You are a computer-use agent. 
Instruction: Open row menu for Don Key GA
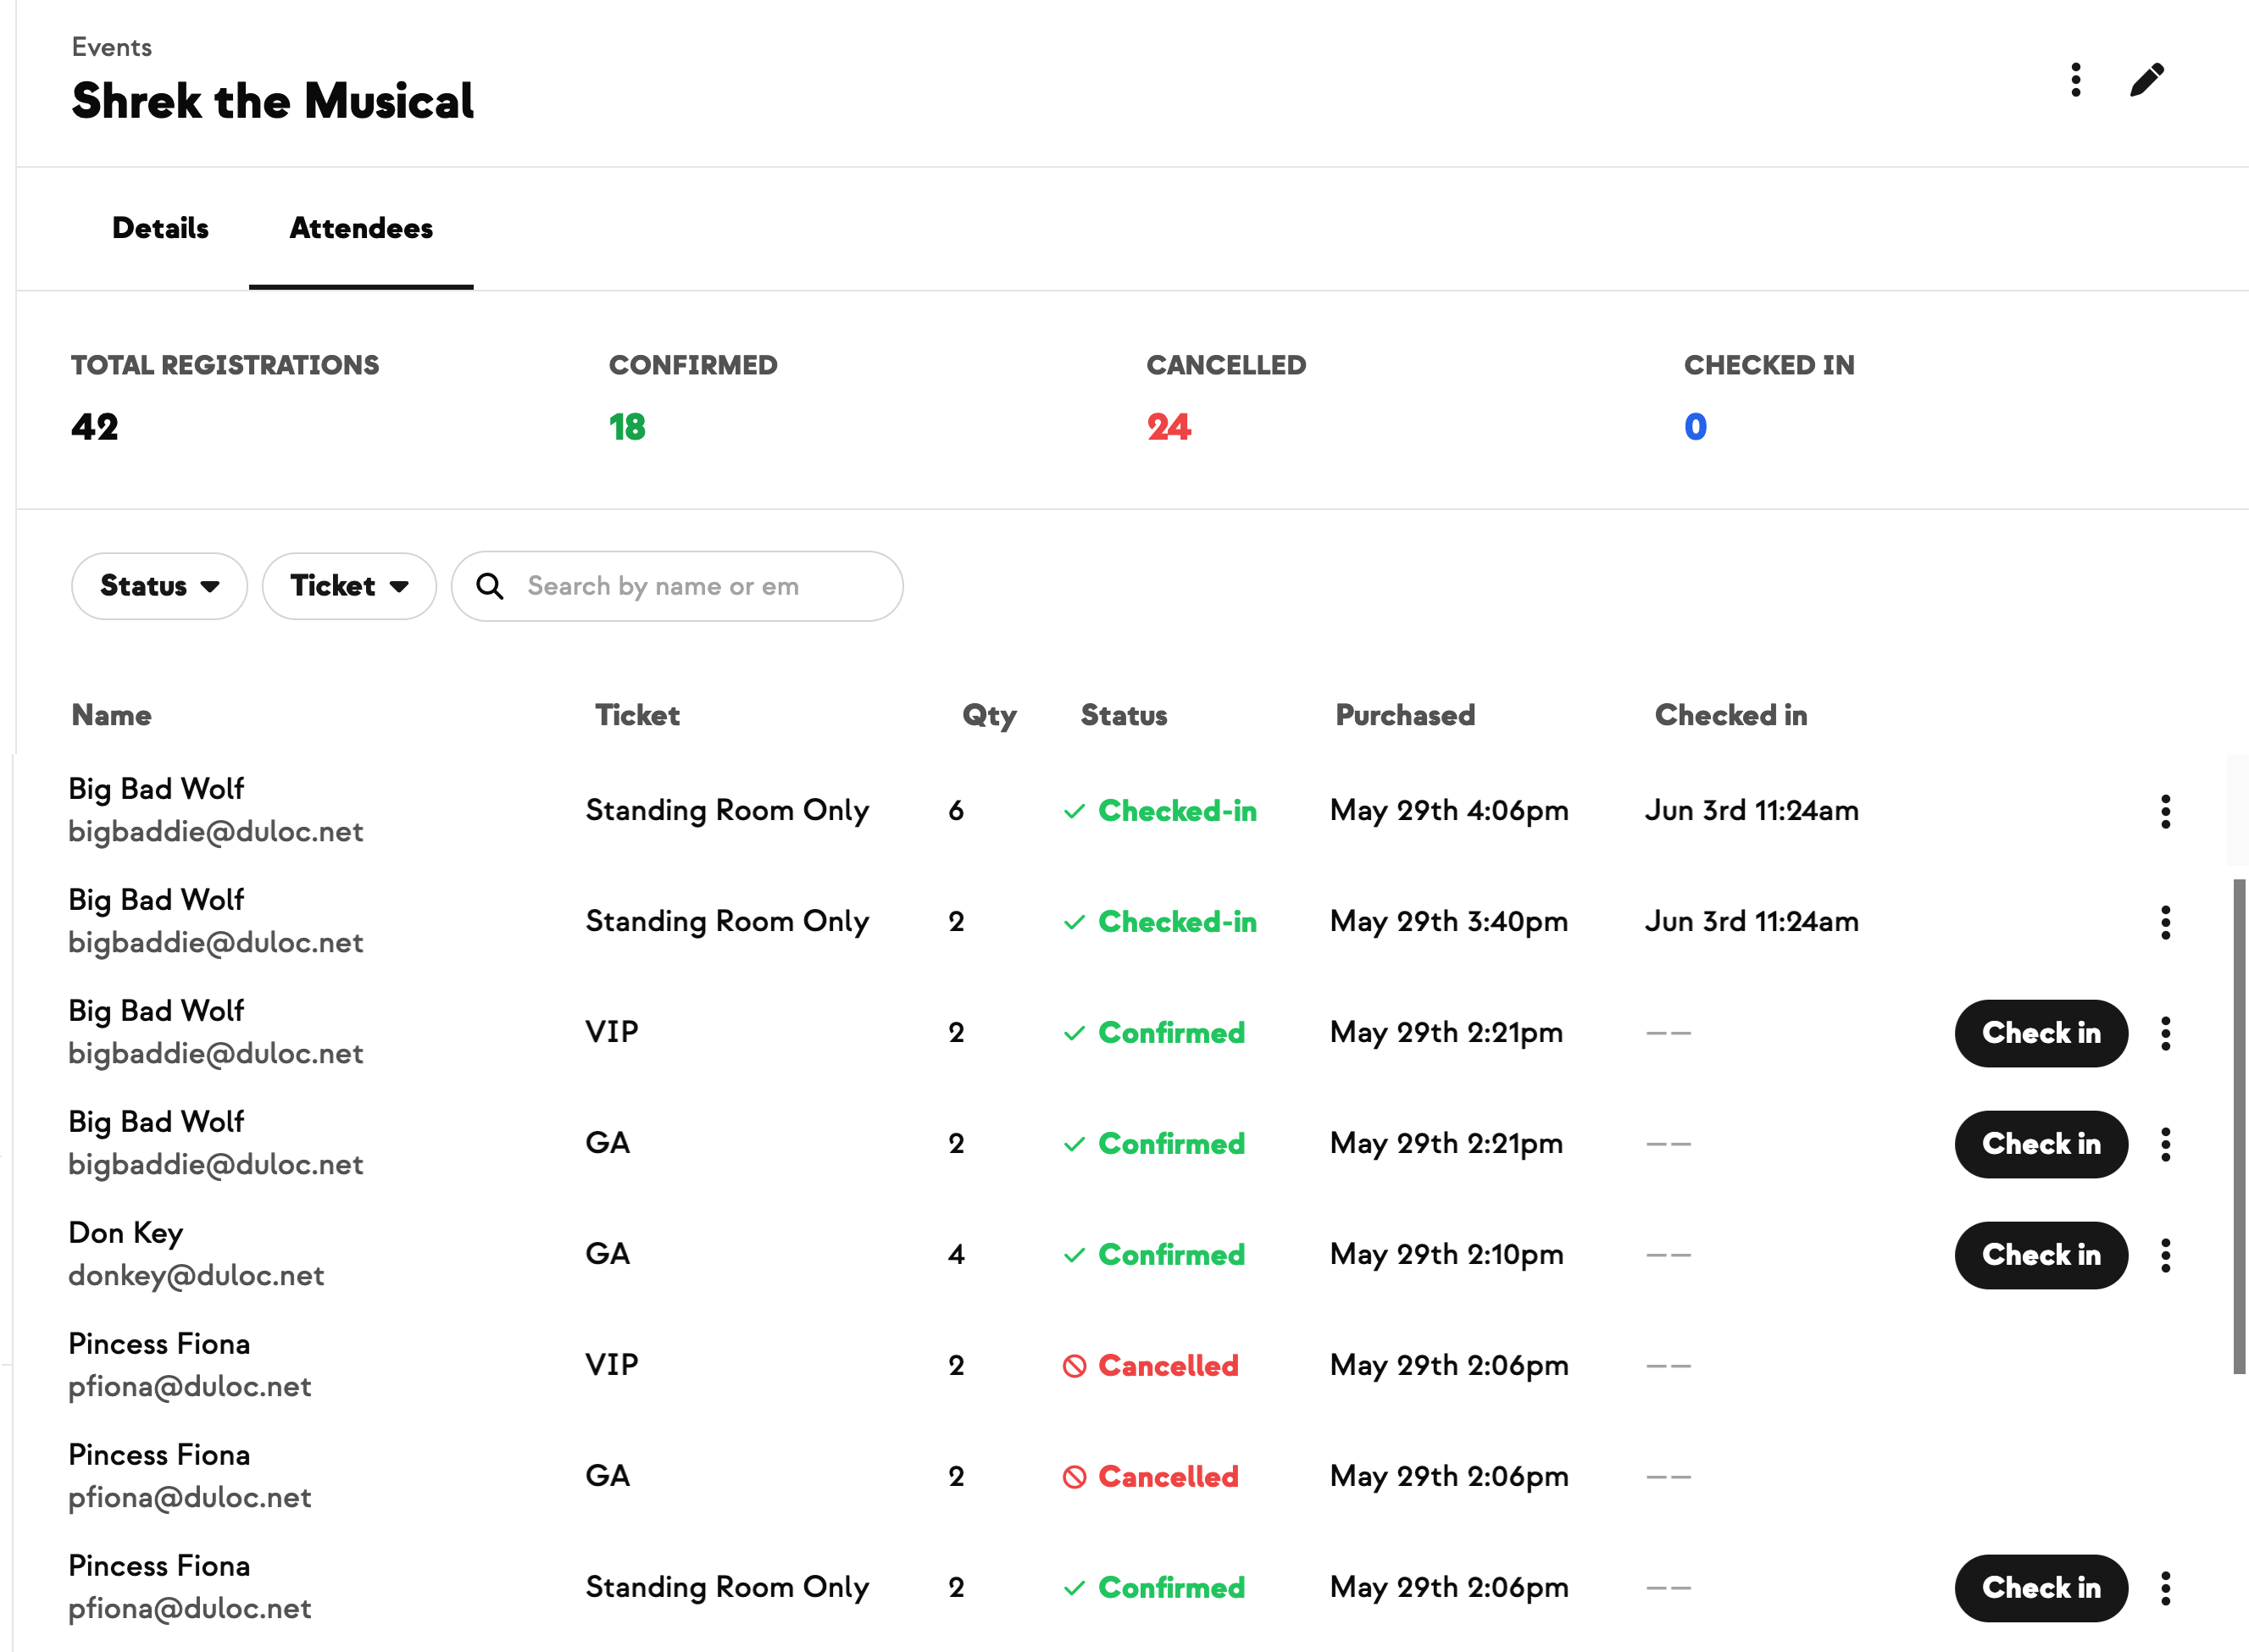coord(2165,1255)
